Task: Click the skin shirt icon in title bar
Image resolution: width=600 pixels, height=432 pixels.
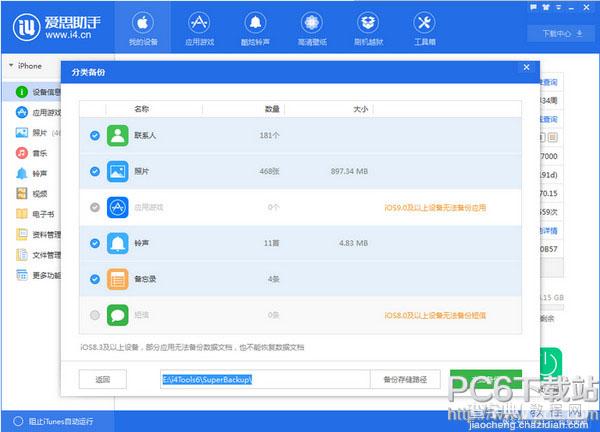Action: (546, 7)
